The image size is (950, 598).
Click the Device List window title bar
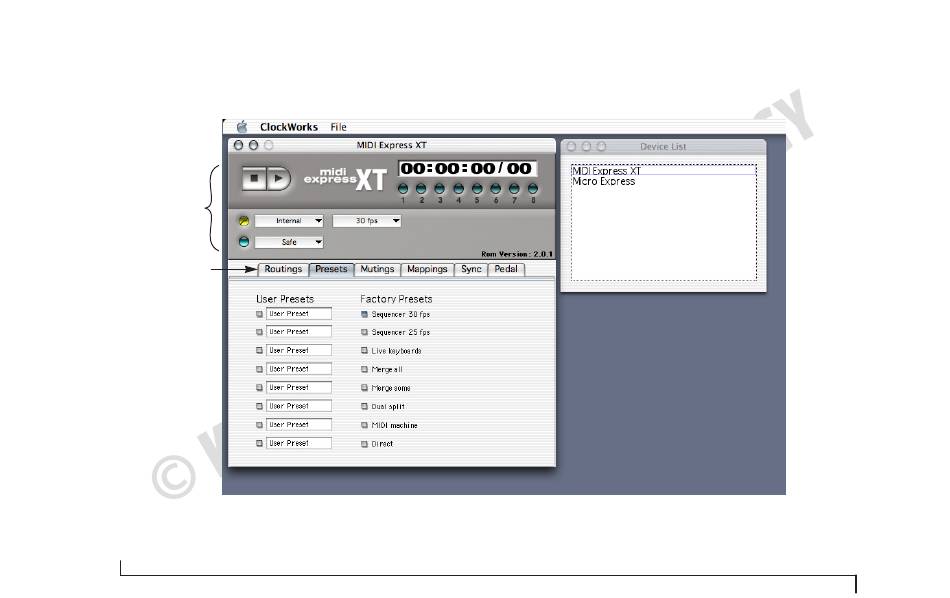pos(663,147)
